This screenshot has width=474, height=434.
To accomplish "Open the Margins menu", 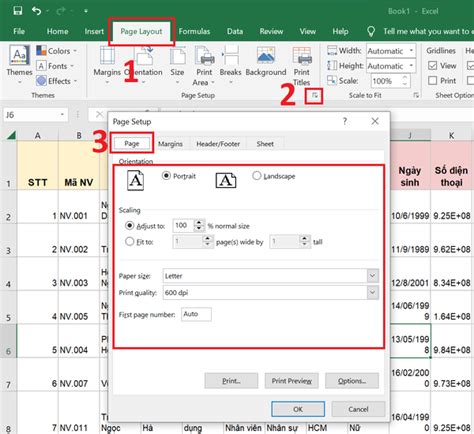I will (x=107, y=64).
